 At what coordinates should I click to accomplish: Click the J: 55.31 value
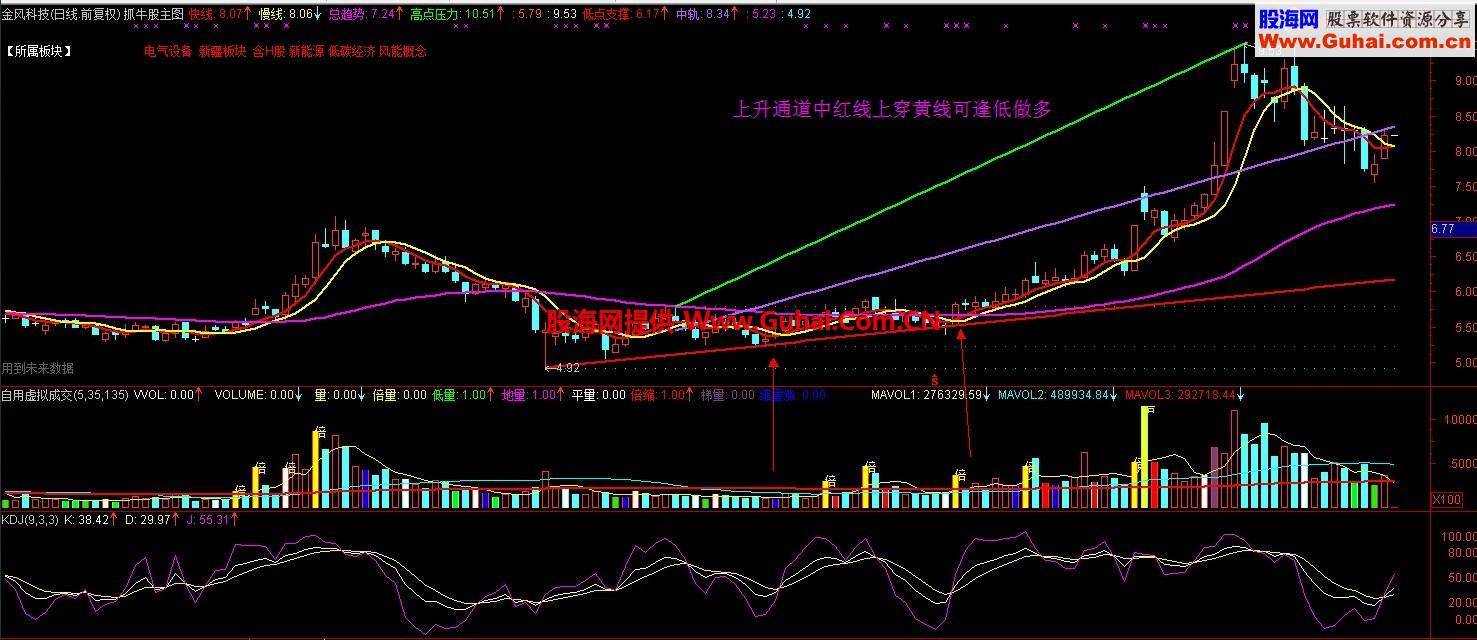pyautogui.click(x=212, y=520)
